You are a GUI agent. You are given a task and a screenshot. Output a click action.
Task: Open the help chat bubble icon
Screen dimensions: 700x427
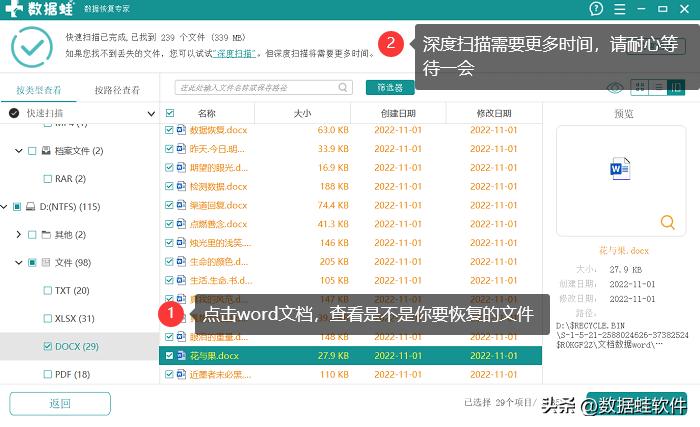(x=596, y=8)
